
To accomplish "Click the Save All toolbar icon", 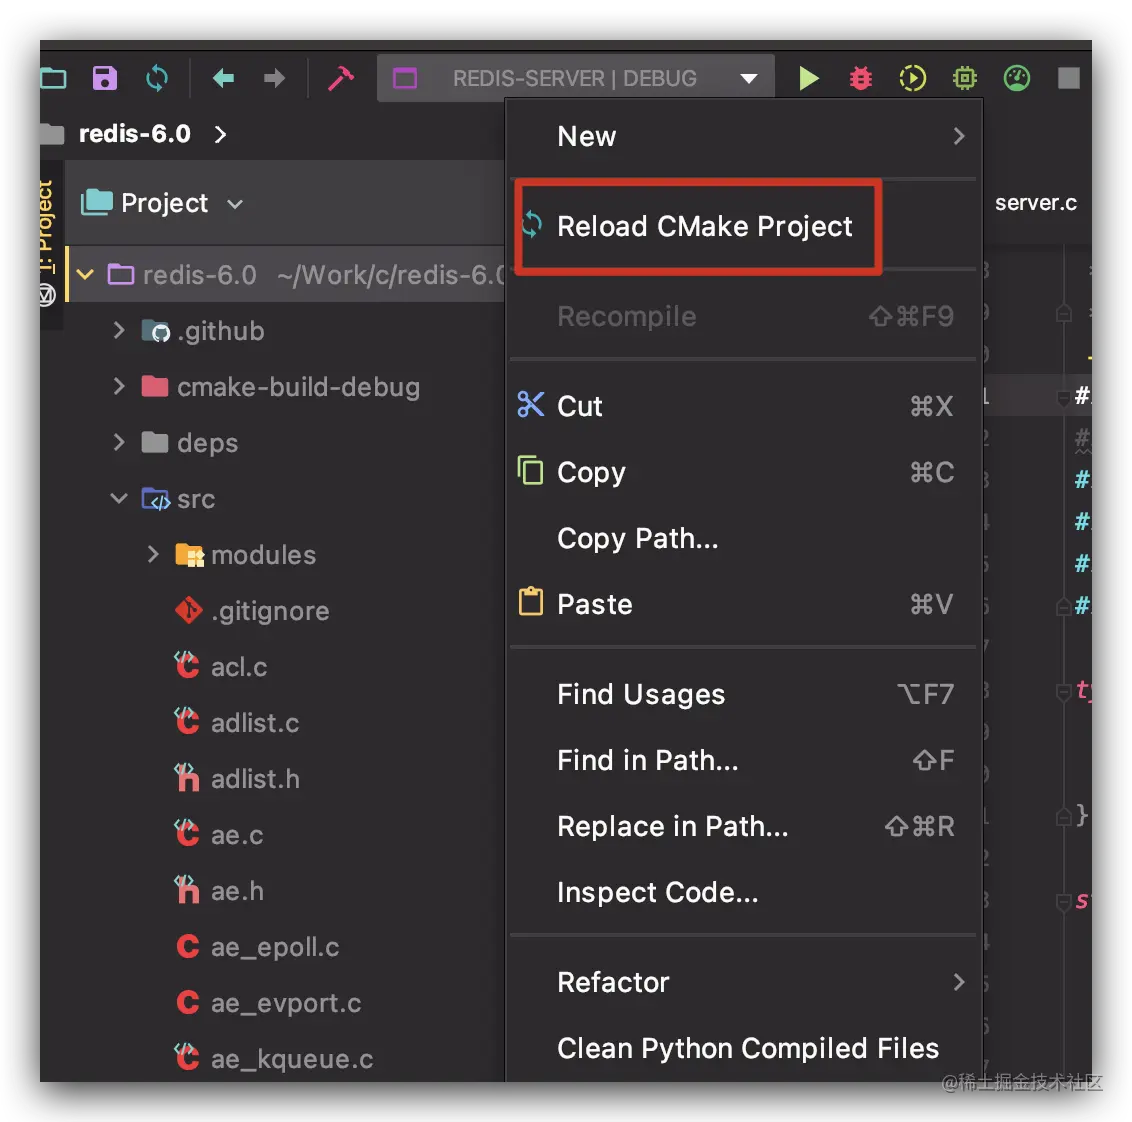I will (105, 78).
